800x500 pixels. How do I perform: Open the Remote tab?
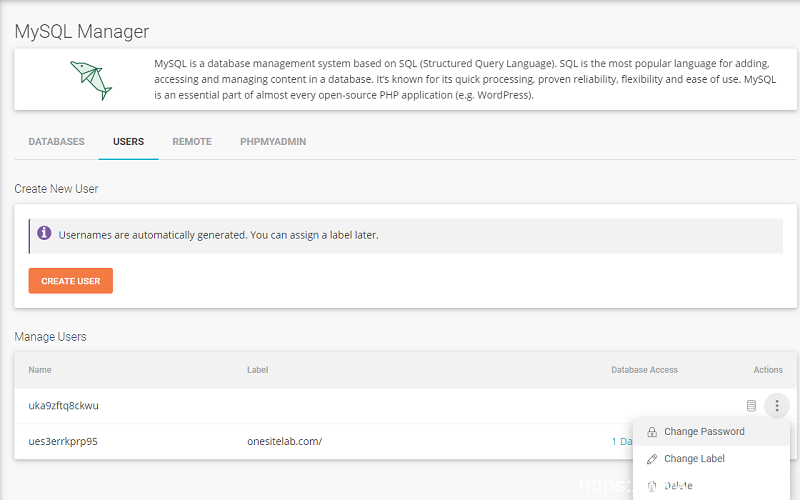[192, 142]
